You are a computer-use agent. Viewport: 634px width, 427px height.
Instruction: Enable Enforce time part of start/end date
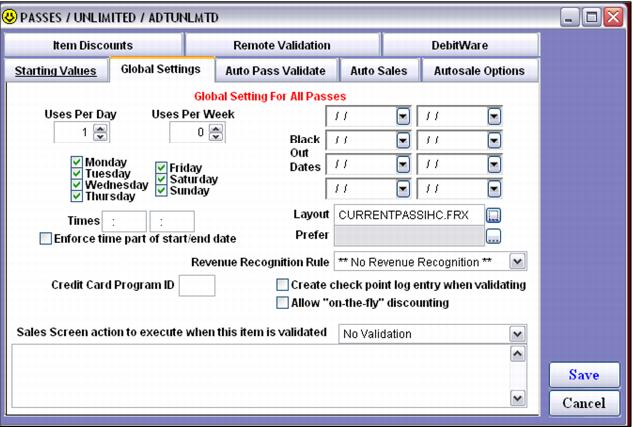(x=45, y=238)
